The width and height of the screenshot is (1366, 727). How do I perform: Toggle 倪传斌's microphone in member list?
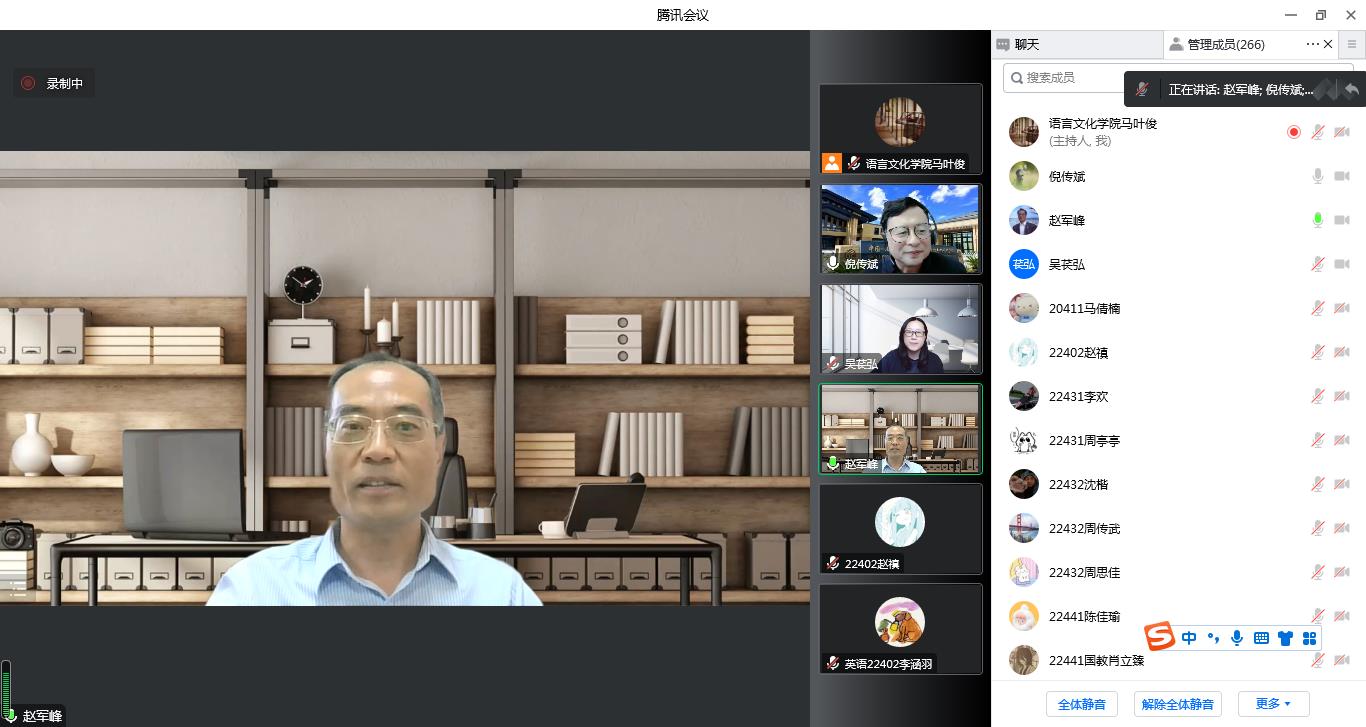point(1318,176)
